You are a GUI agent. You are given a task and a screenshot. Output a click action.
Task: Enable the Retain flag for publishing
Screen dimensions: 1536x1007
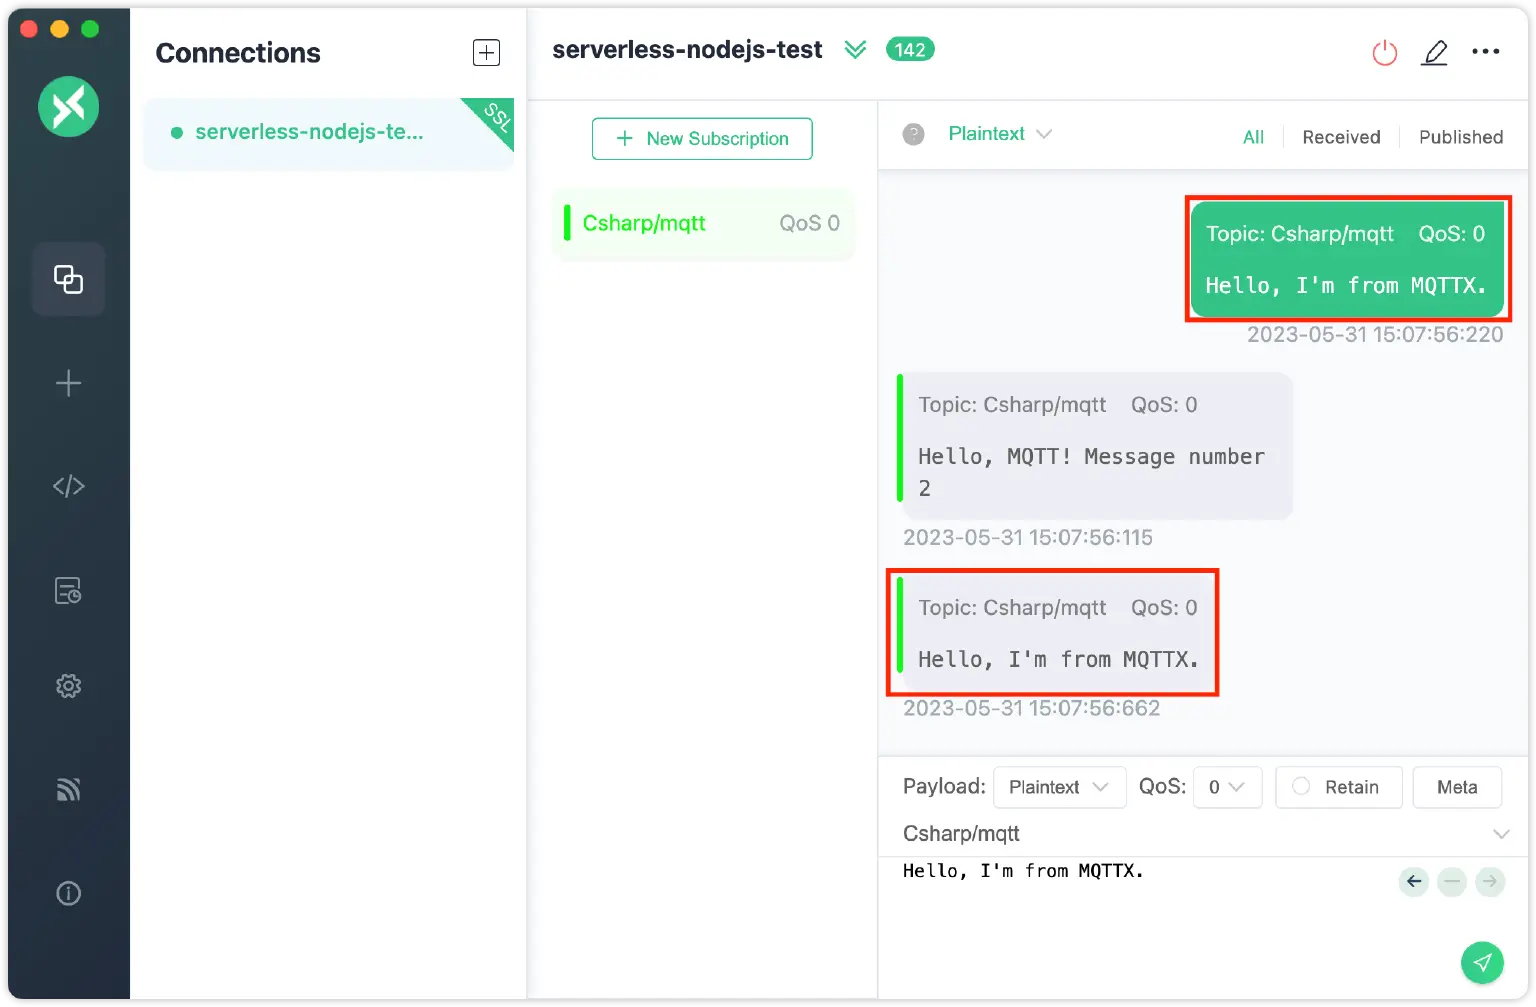pos(1338,787)
